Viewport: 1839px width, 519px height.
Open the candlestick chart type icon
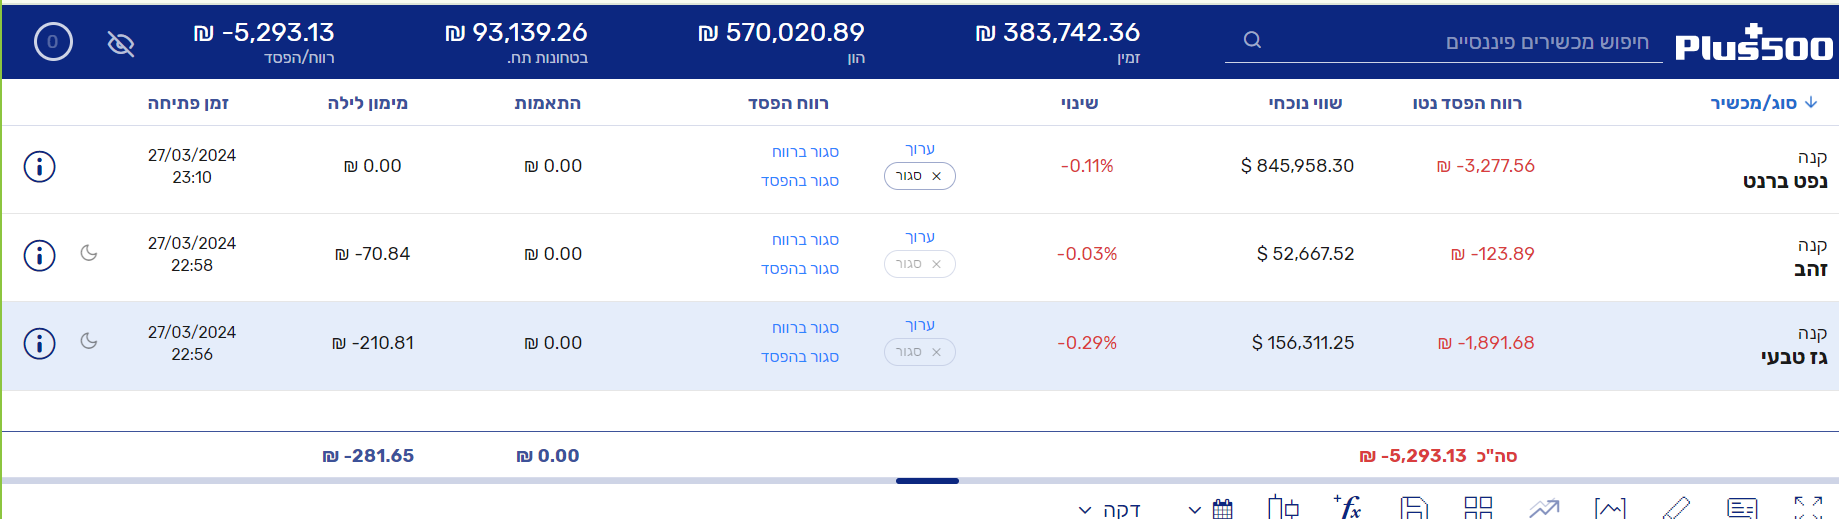pos(1282,508)
